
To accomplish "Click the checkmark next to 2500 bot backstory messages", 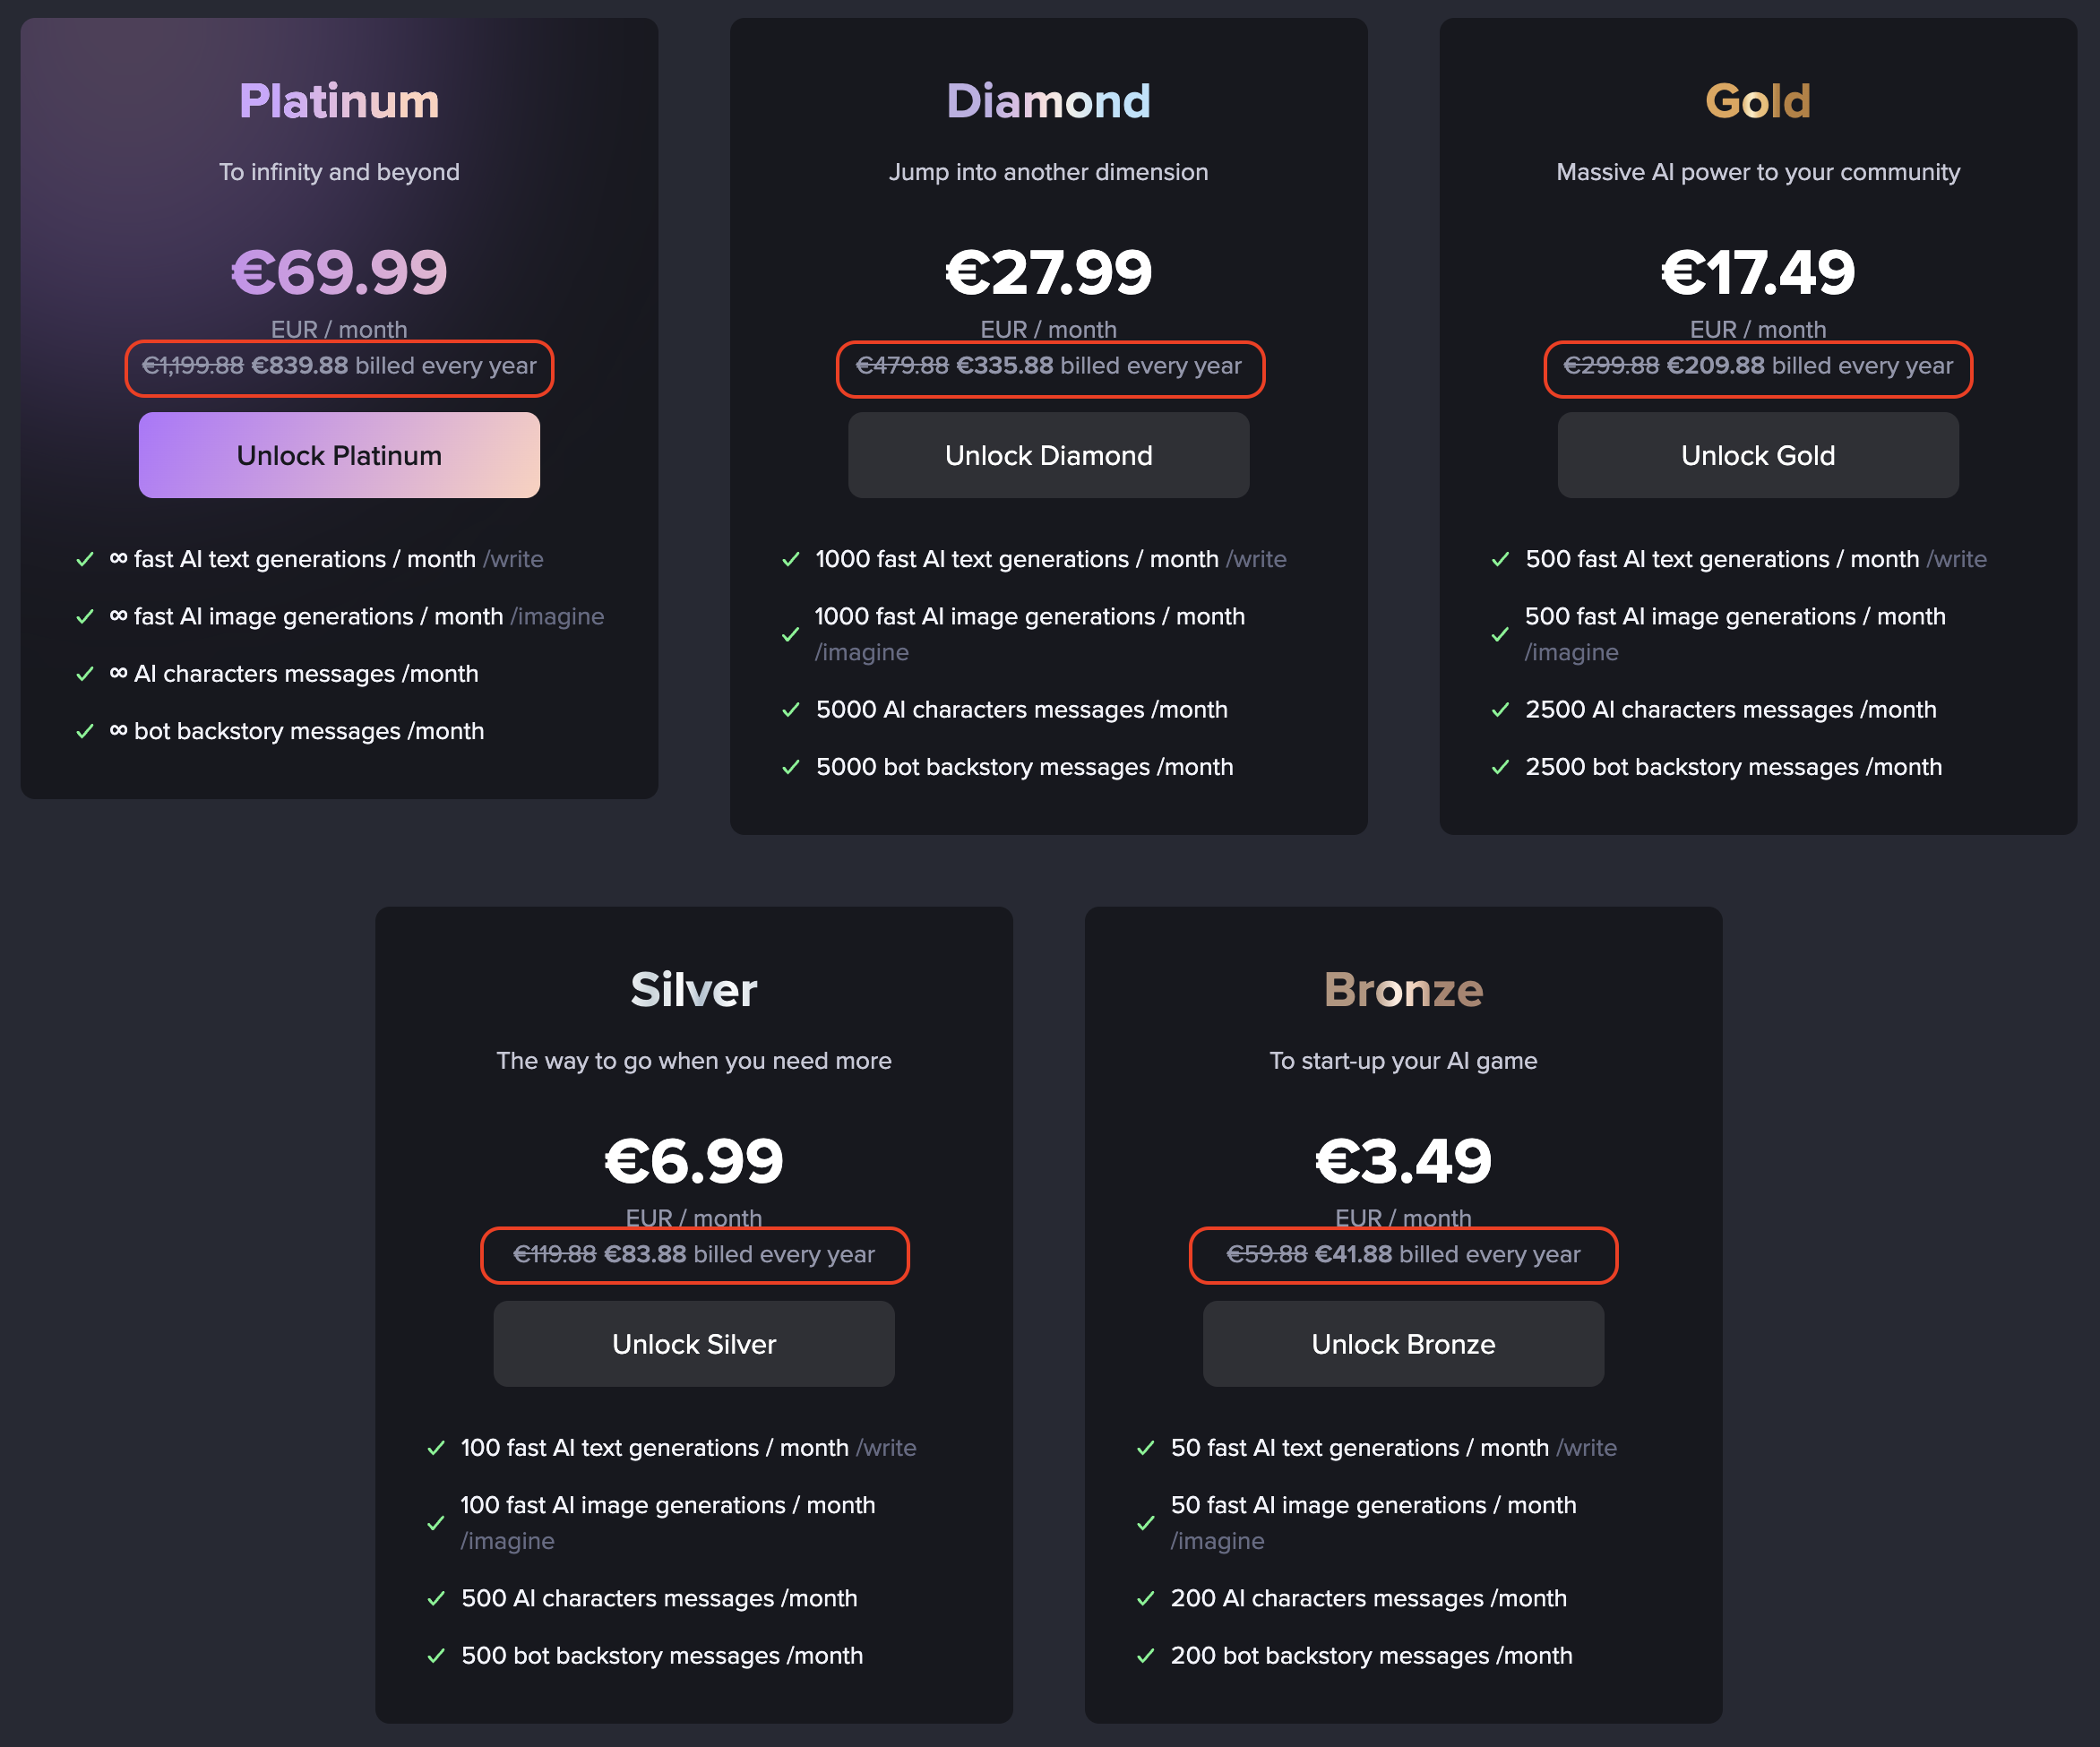I will tap(1500, 767).
